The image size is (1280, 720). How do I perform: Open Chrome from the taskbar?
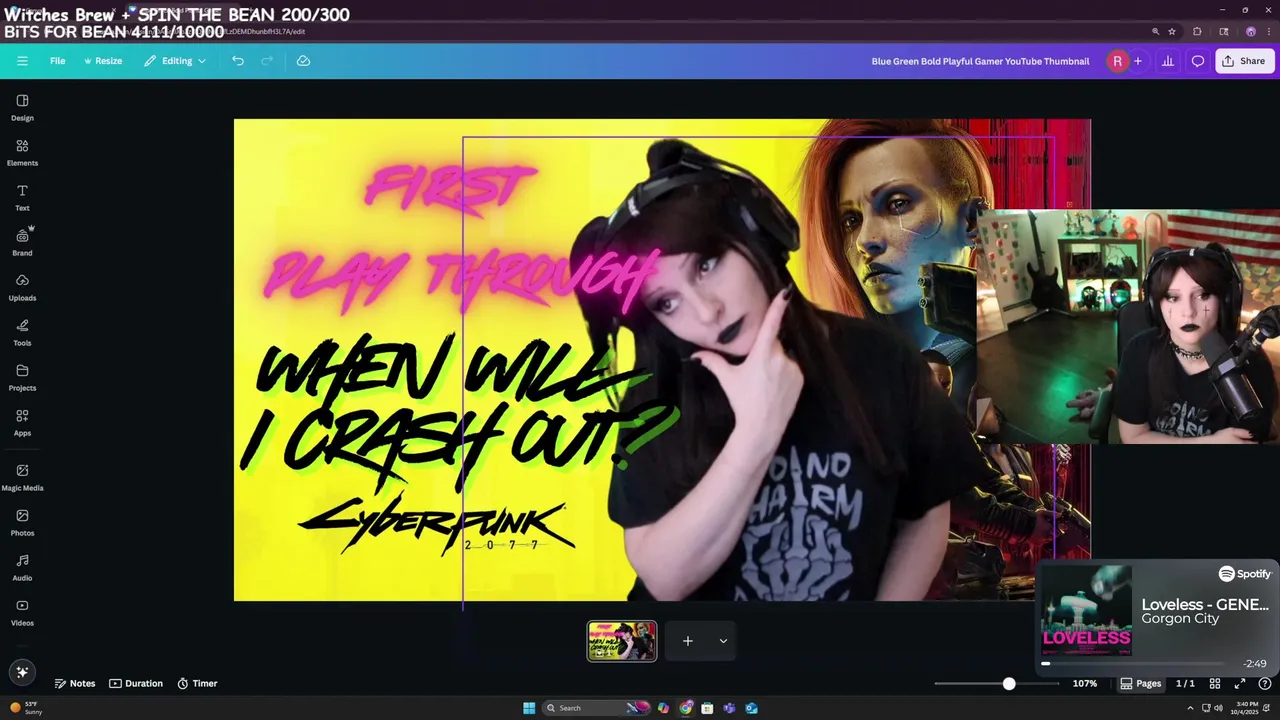tap(685, 708)
